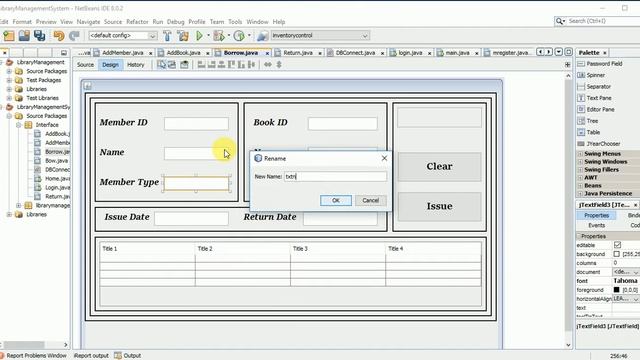640x360 pixels.
Task: Click the Redo arrow icon
Action: 74,36
